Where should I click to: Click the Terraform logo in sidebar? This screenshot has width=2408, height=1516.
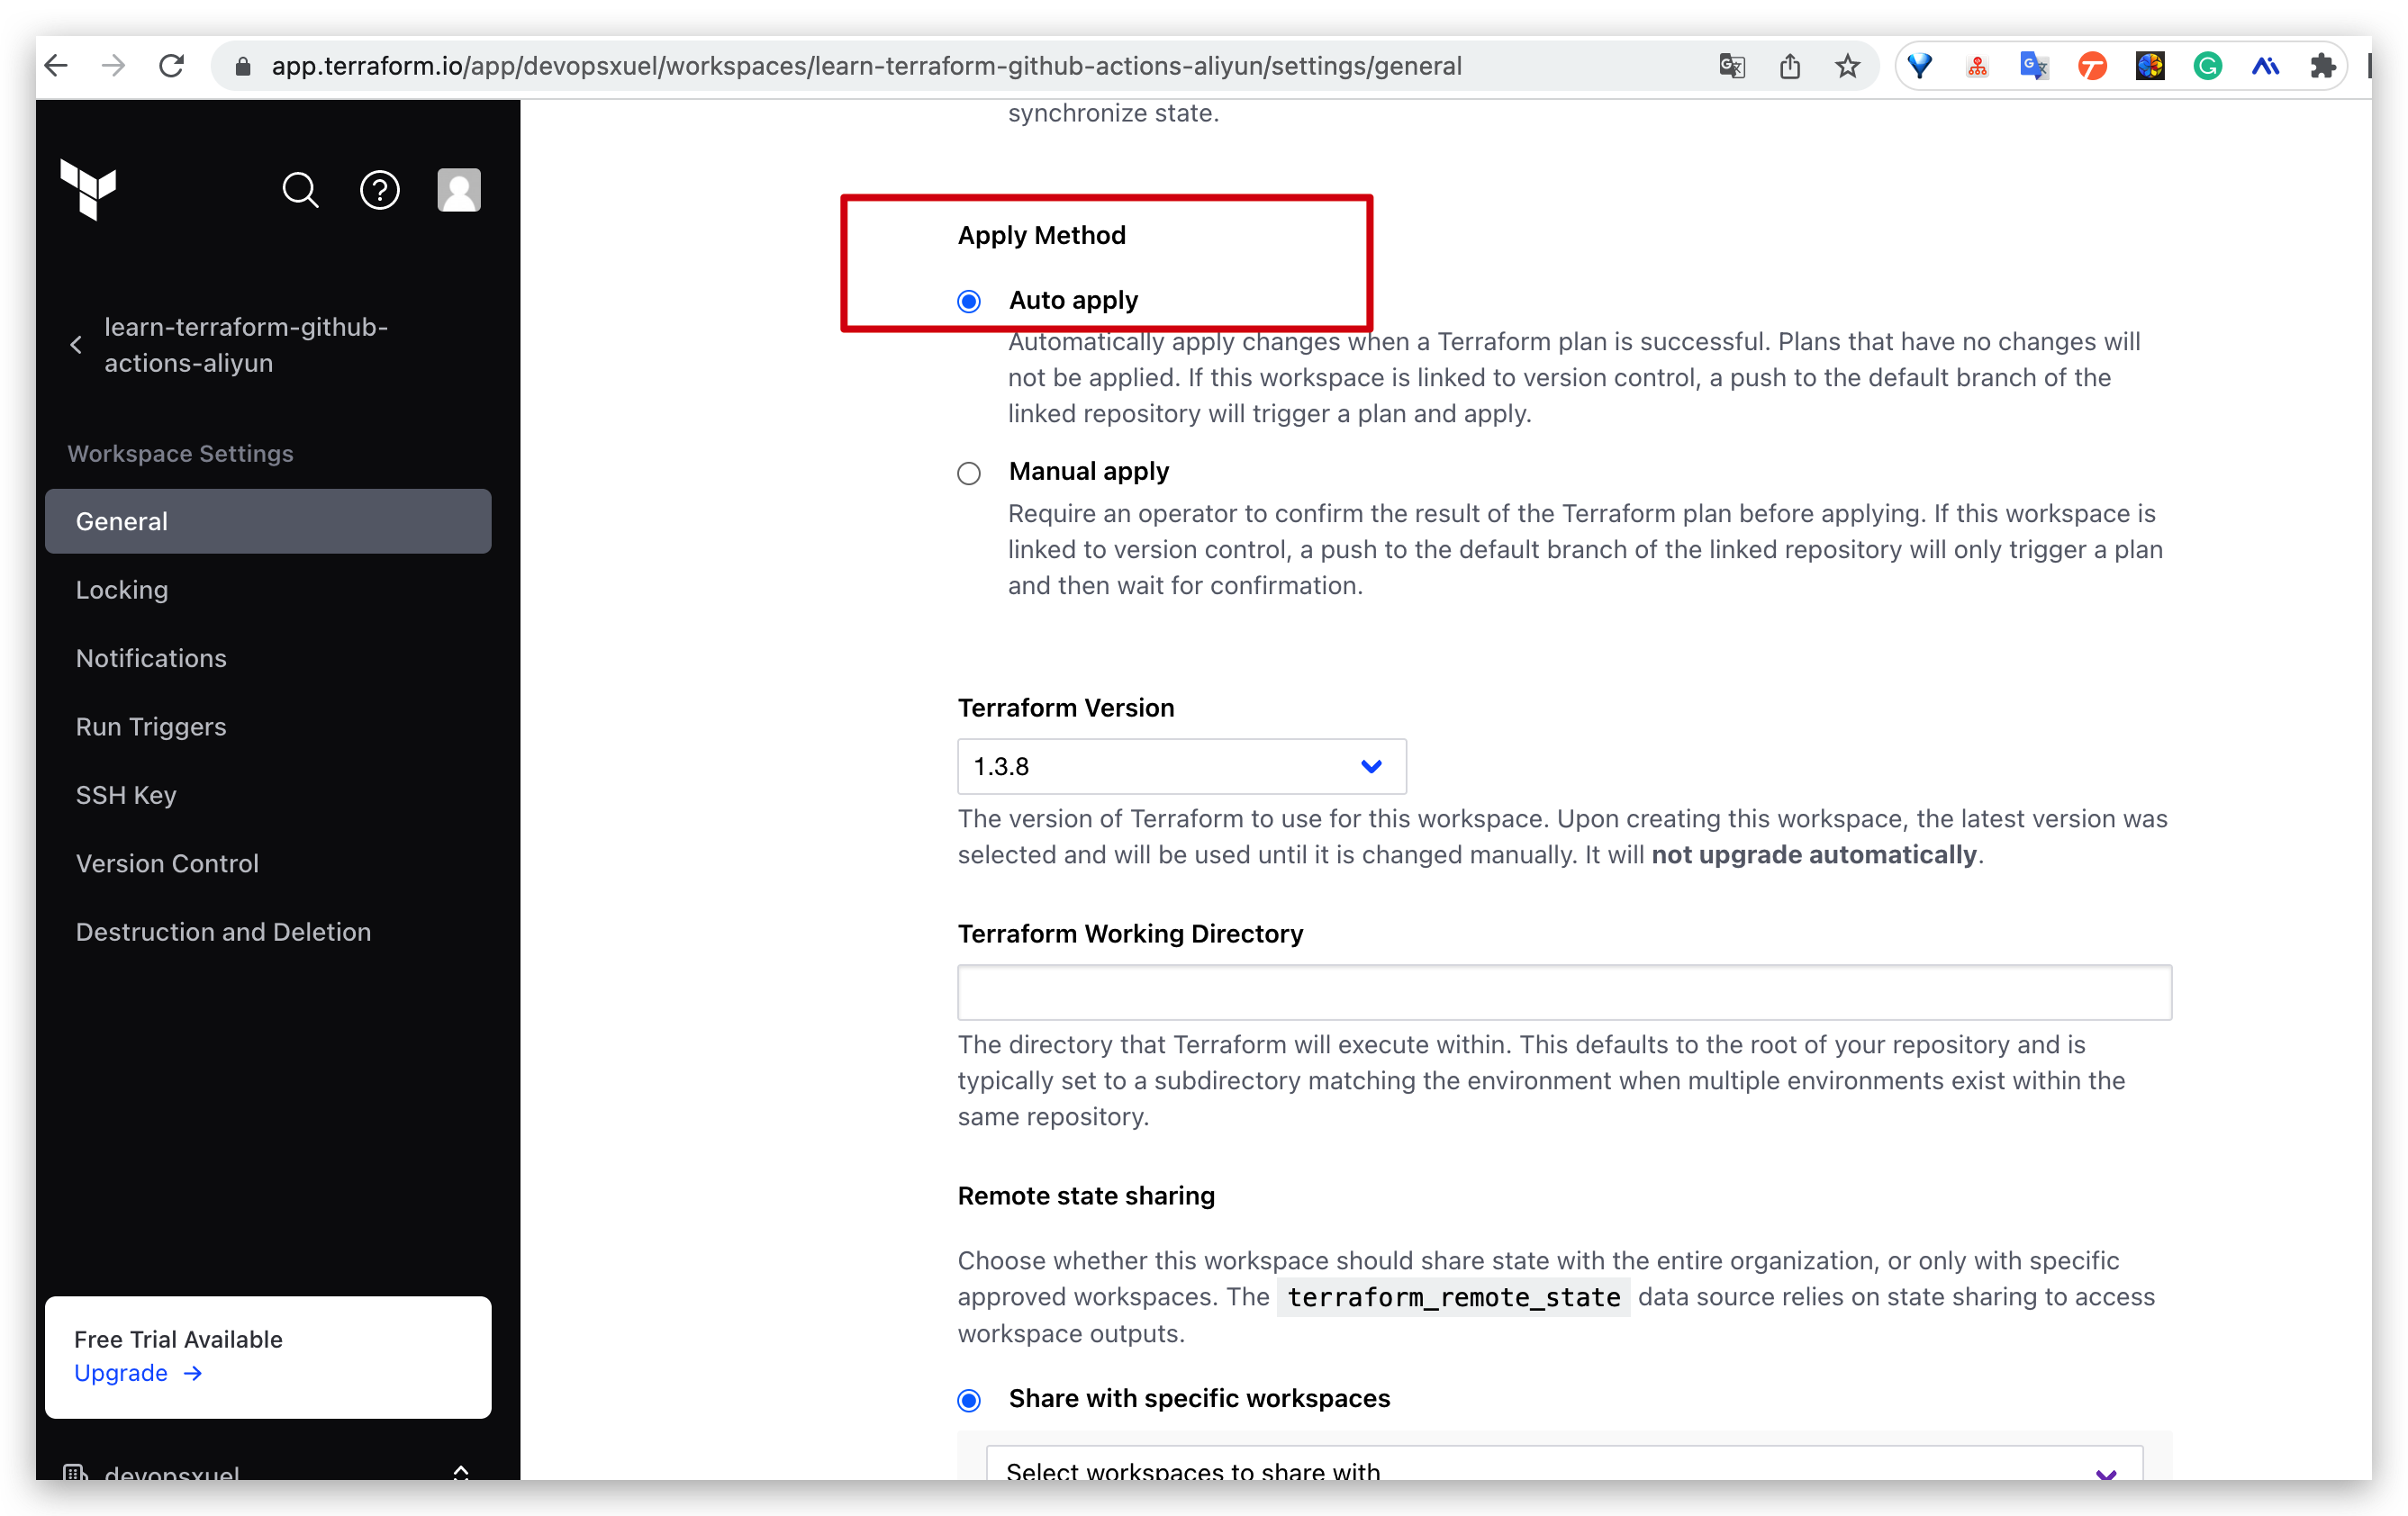(88, 189)
